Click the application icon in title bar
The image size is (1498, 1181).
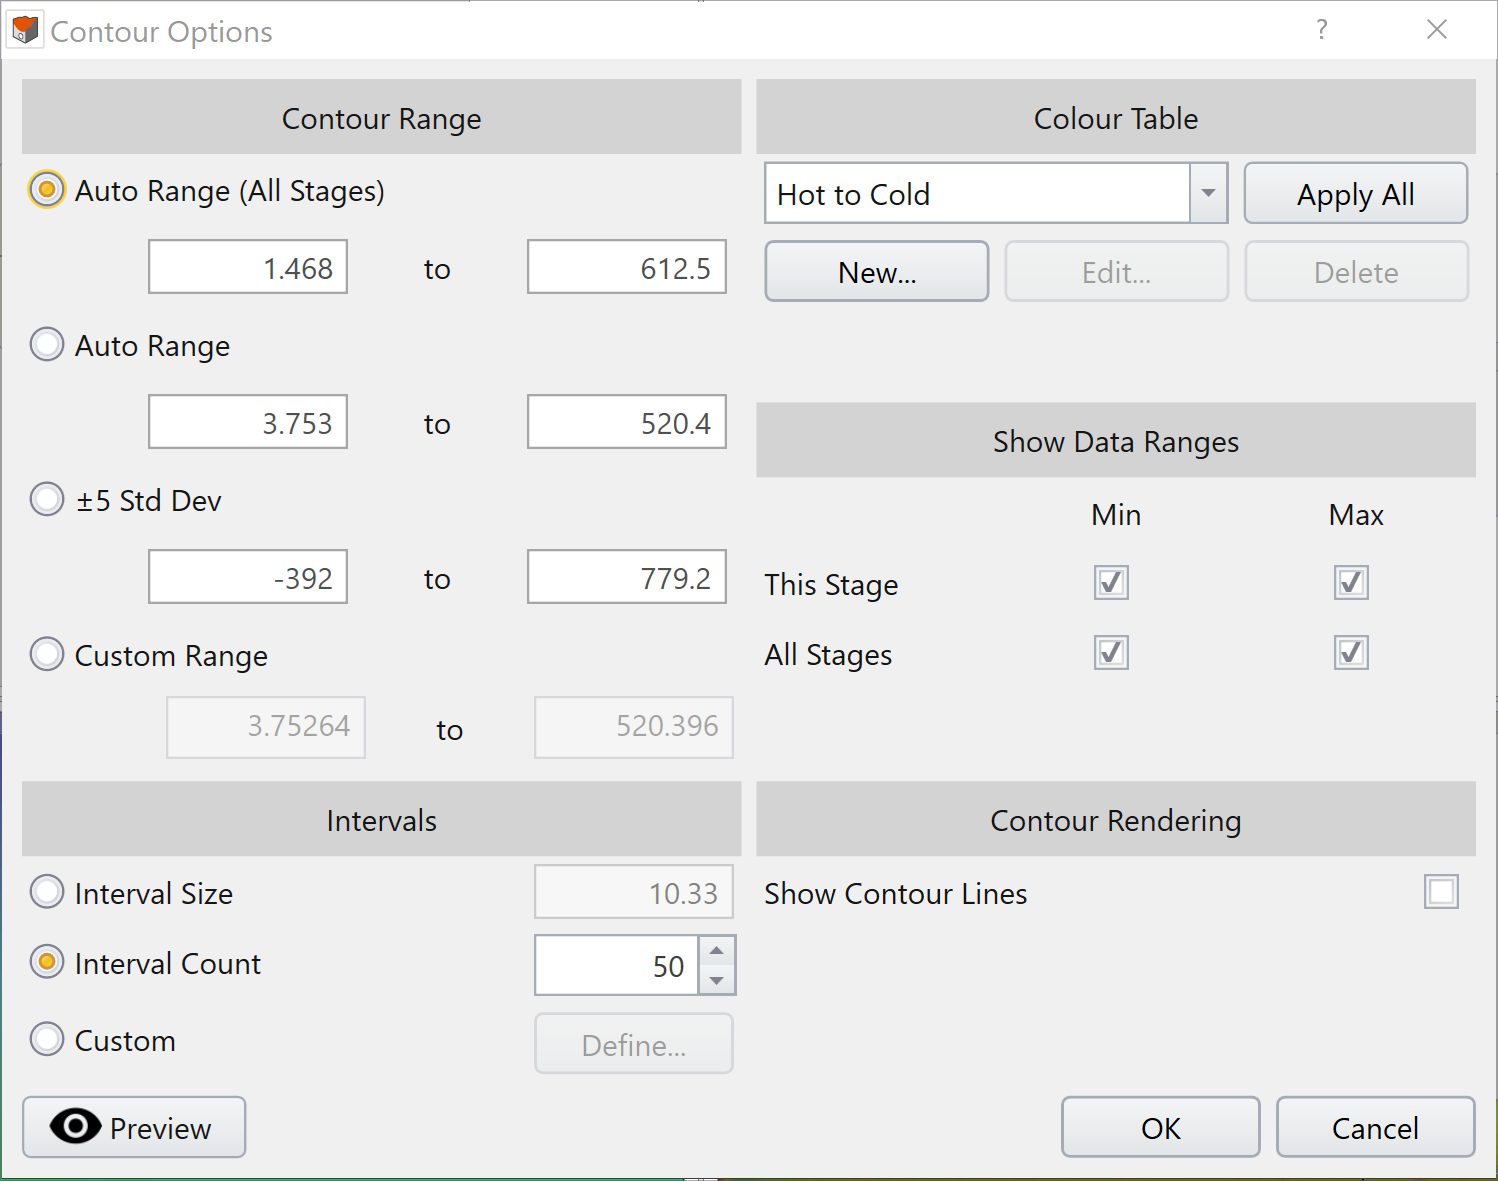point(25,31)
